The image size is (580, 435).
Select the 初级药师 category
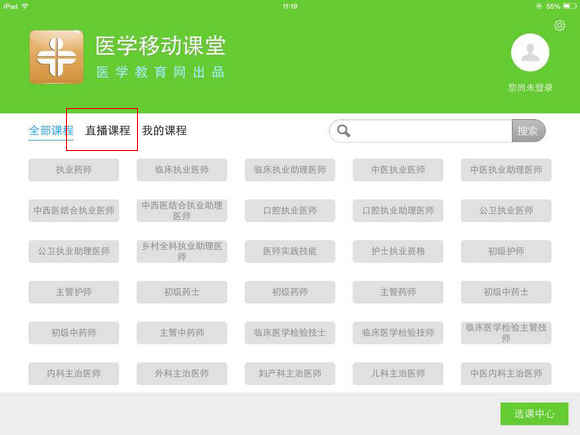pos(290,292)
